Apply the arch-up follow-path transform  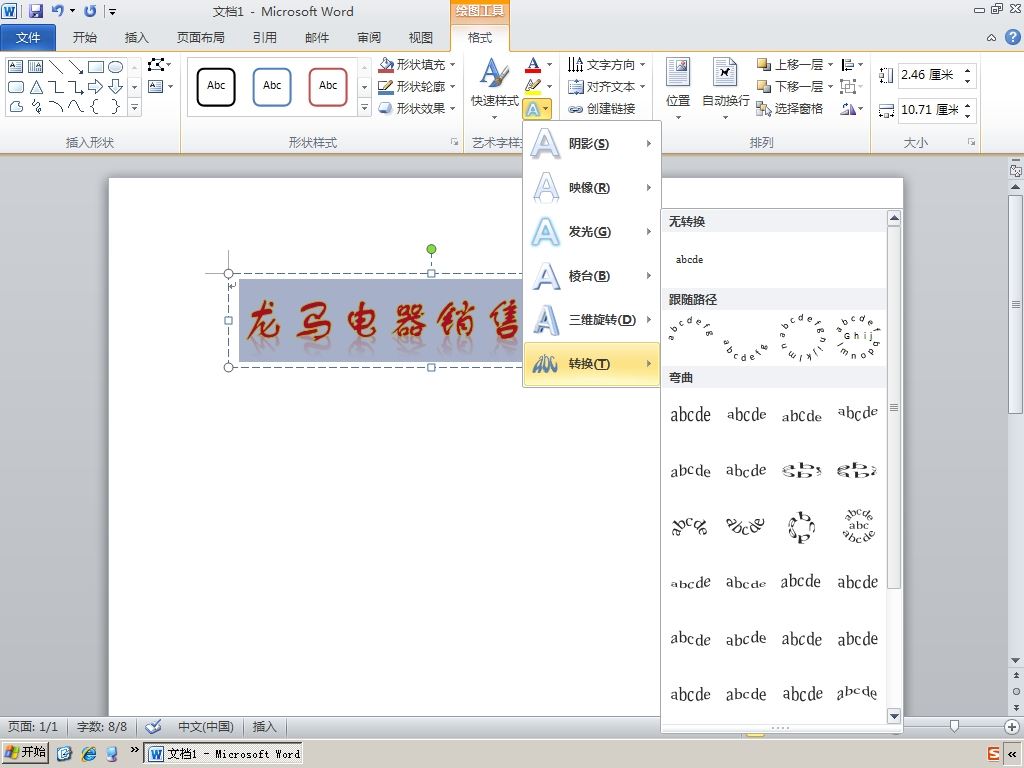(x=690, y=338)
